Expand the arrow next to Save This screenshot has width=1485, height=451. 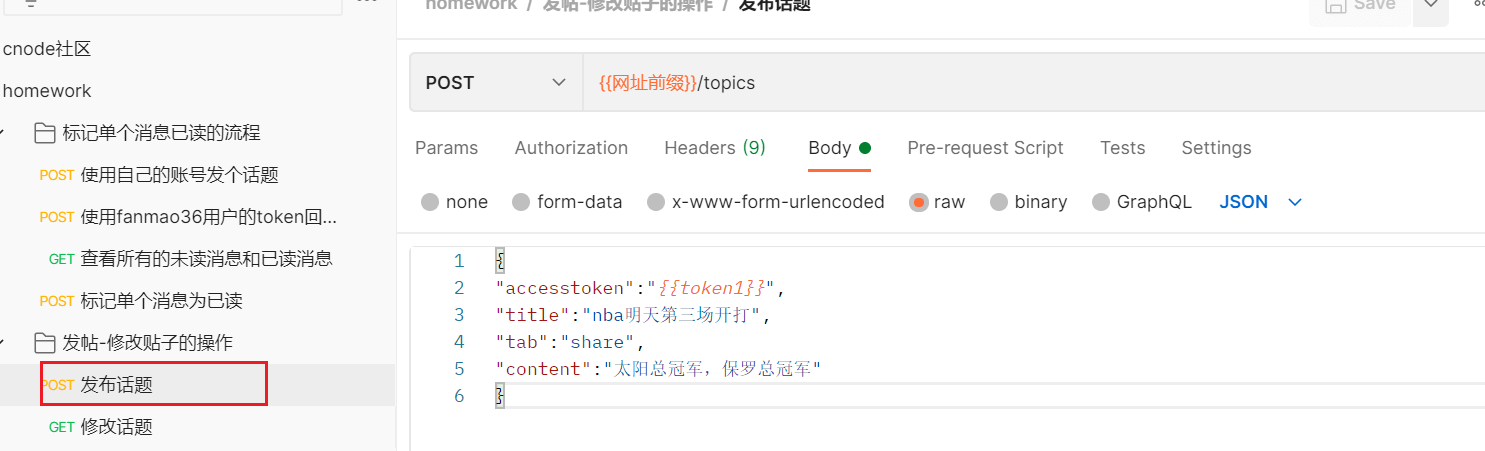point(1430,8)
